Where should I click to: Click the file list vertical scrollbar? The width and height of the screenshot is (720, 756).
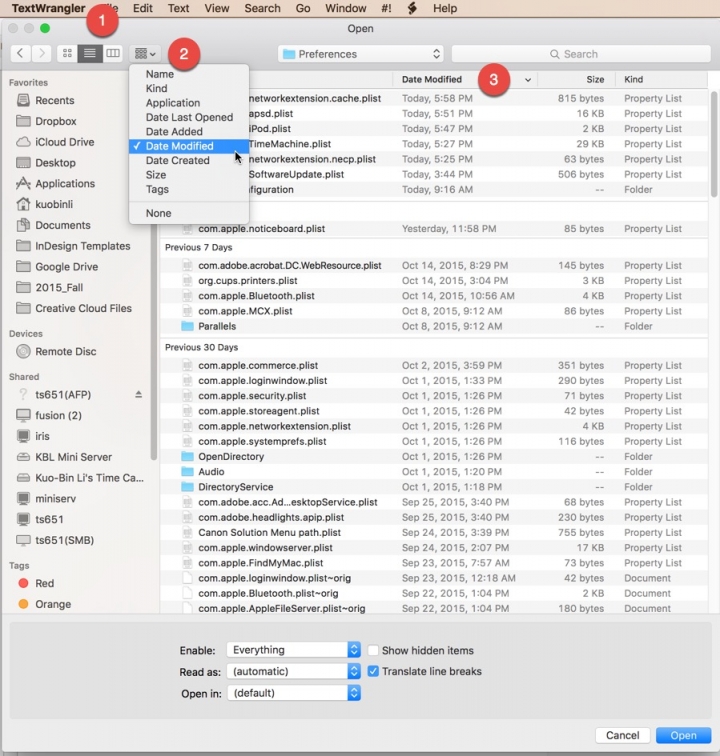point(714,144)
